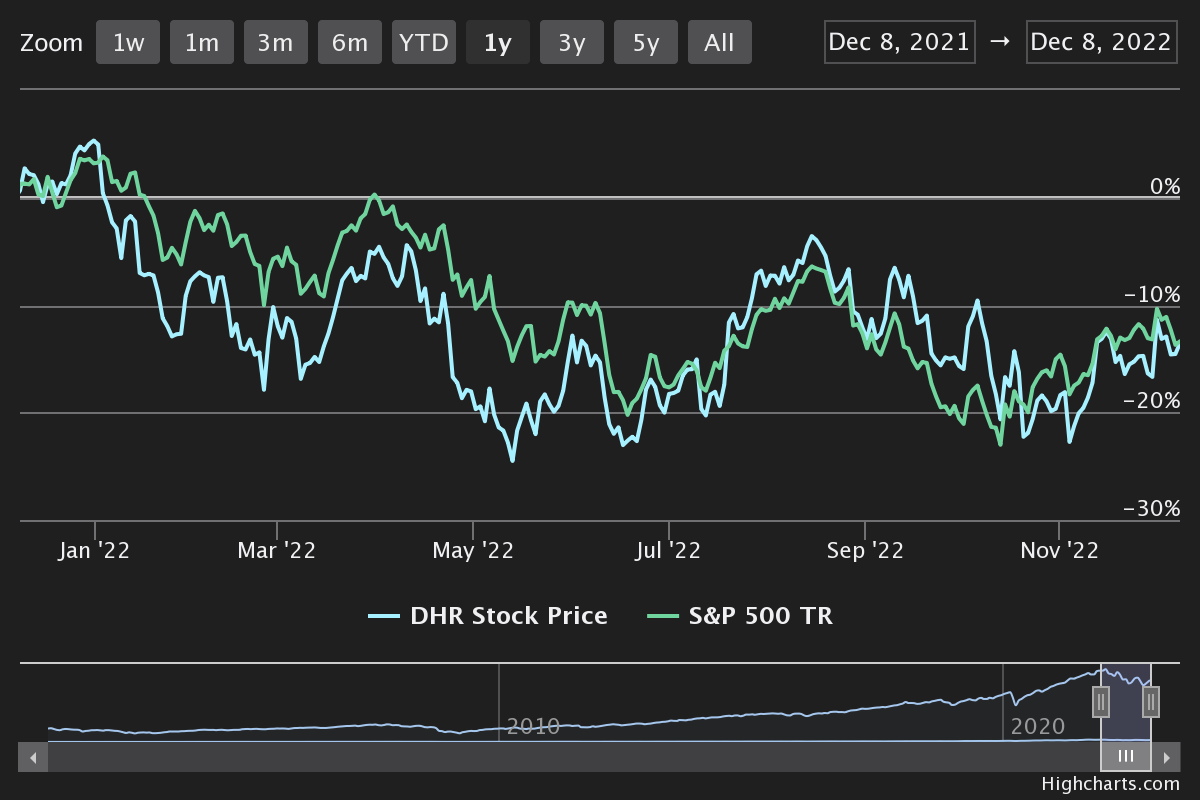Viewport: 1200px width, 800px height.
Task: Click the navigator right range handle
Action: coord(1151,702)
